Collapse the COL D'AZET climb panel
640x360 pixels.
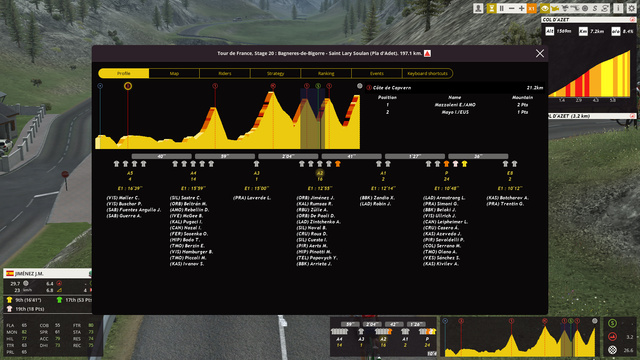[x=632, y=20]
